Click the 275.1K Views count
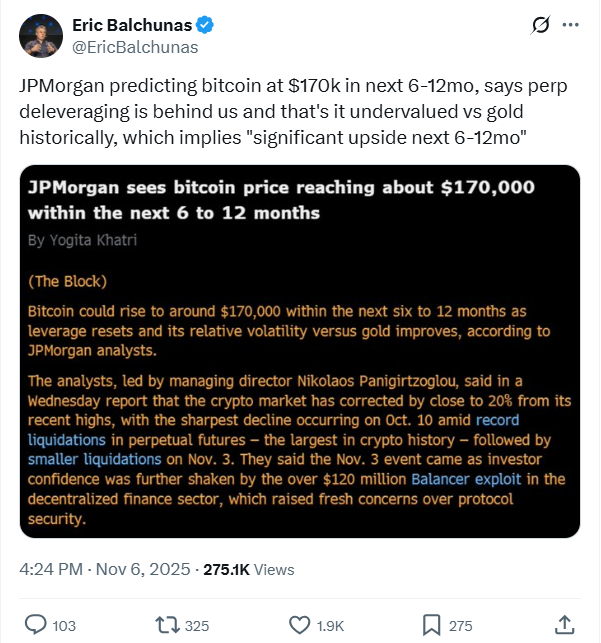 coord(249,569)
